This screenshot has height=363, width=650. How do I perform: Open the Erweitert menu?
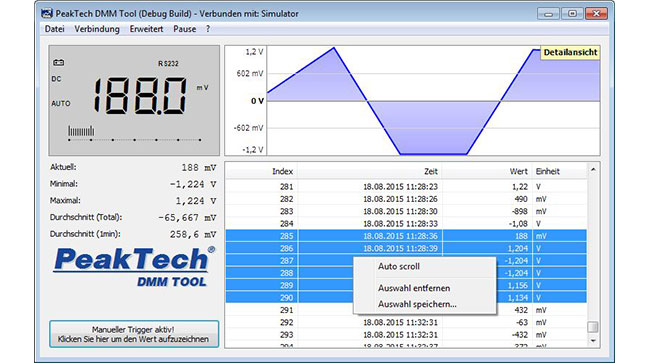tap(146, 29)
